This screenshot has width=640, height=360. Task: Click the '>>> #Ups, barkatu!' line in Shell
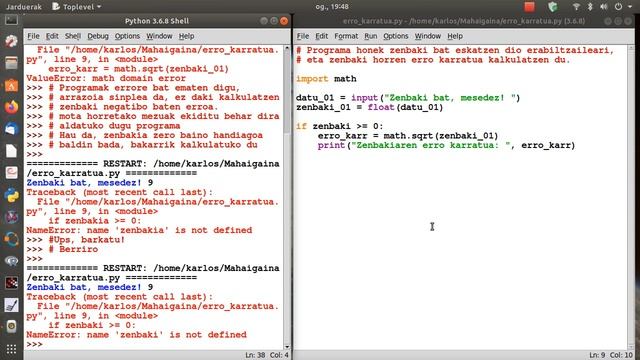(x=76, y=240)
